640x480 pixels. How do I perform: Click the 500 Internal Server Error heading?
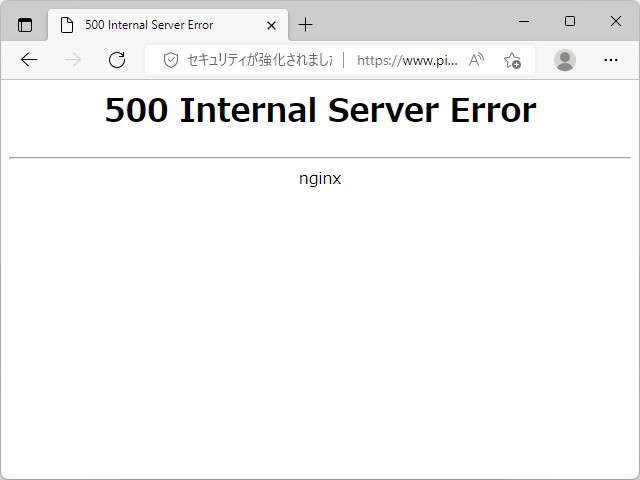point(320,110)
